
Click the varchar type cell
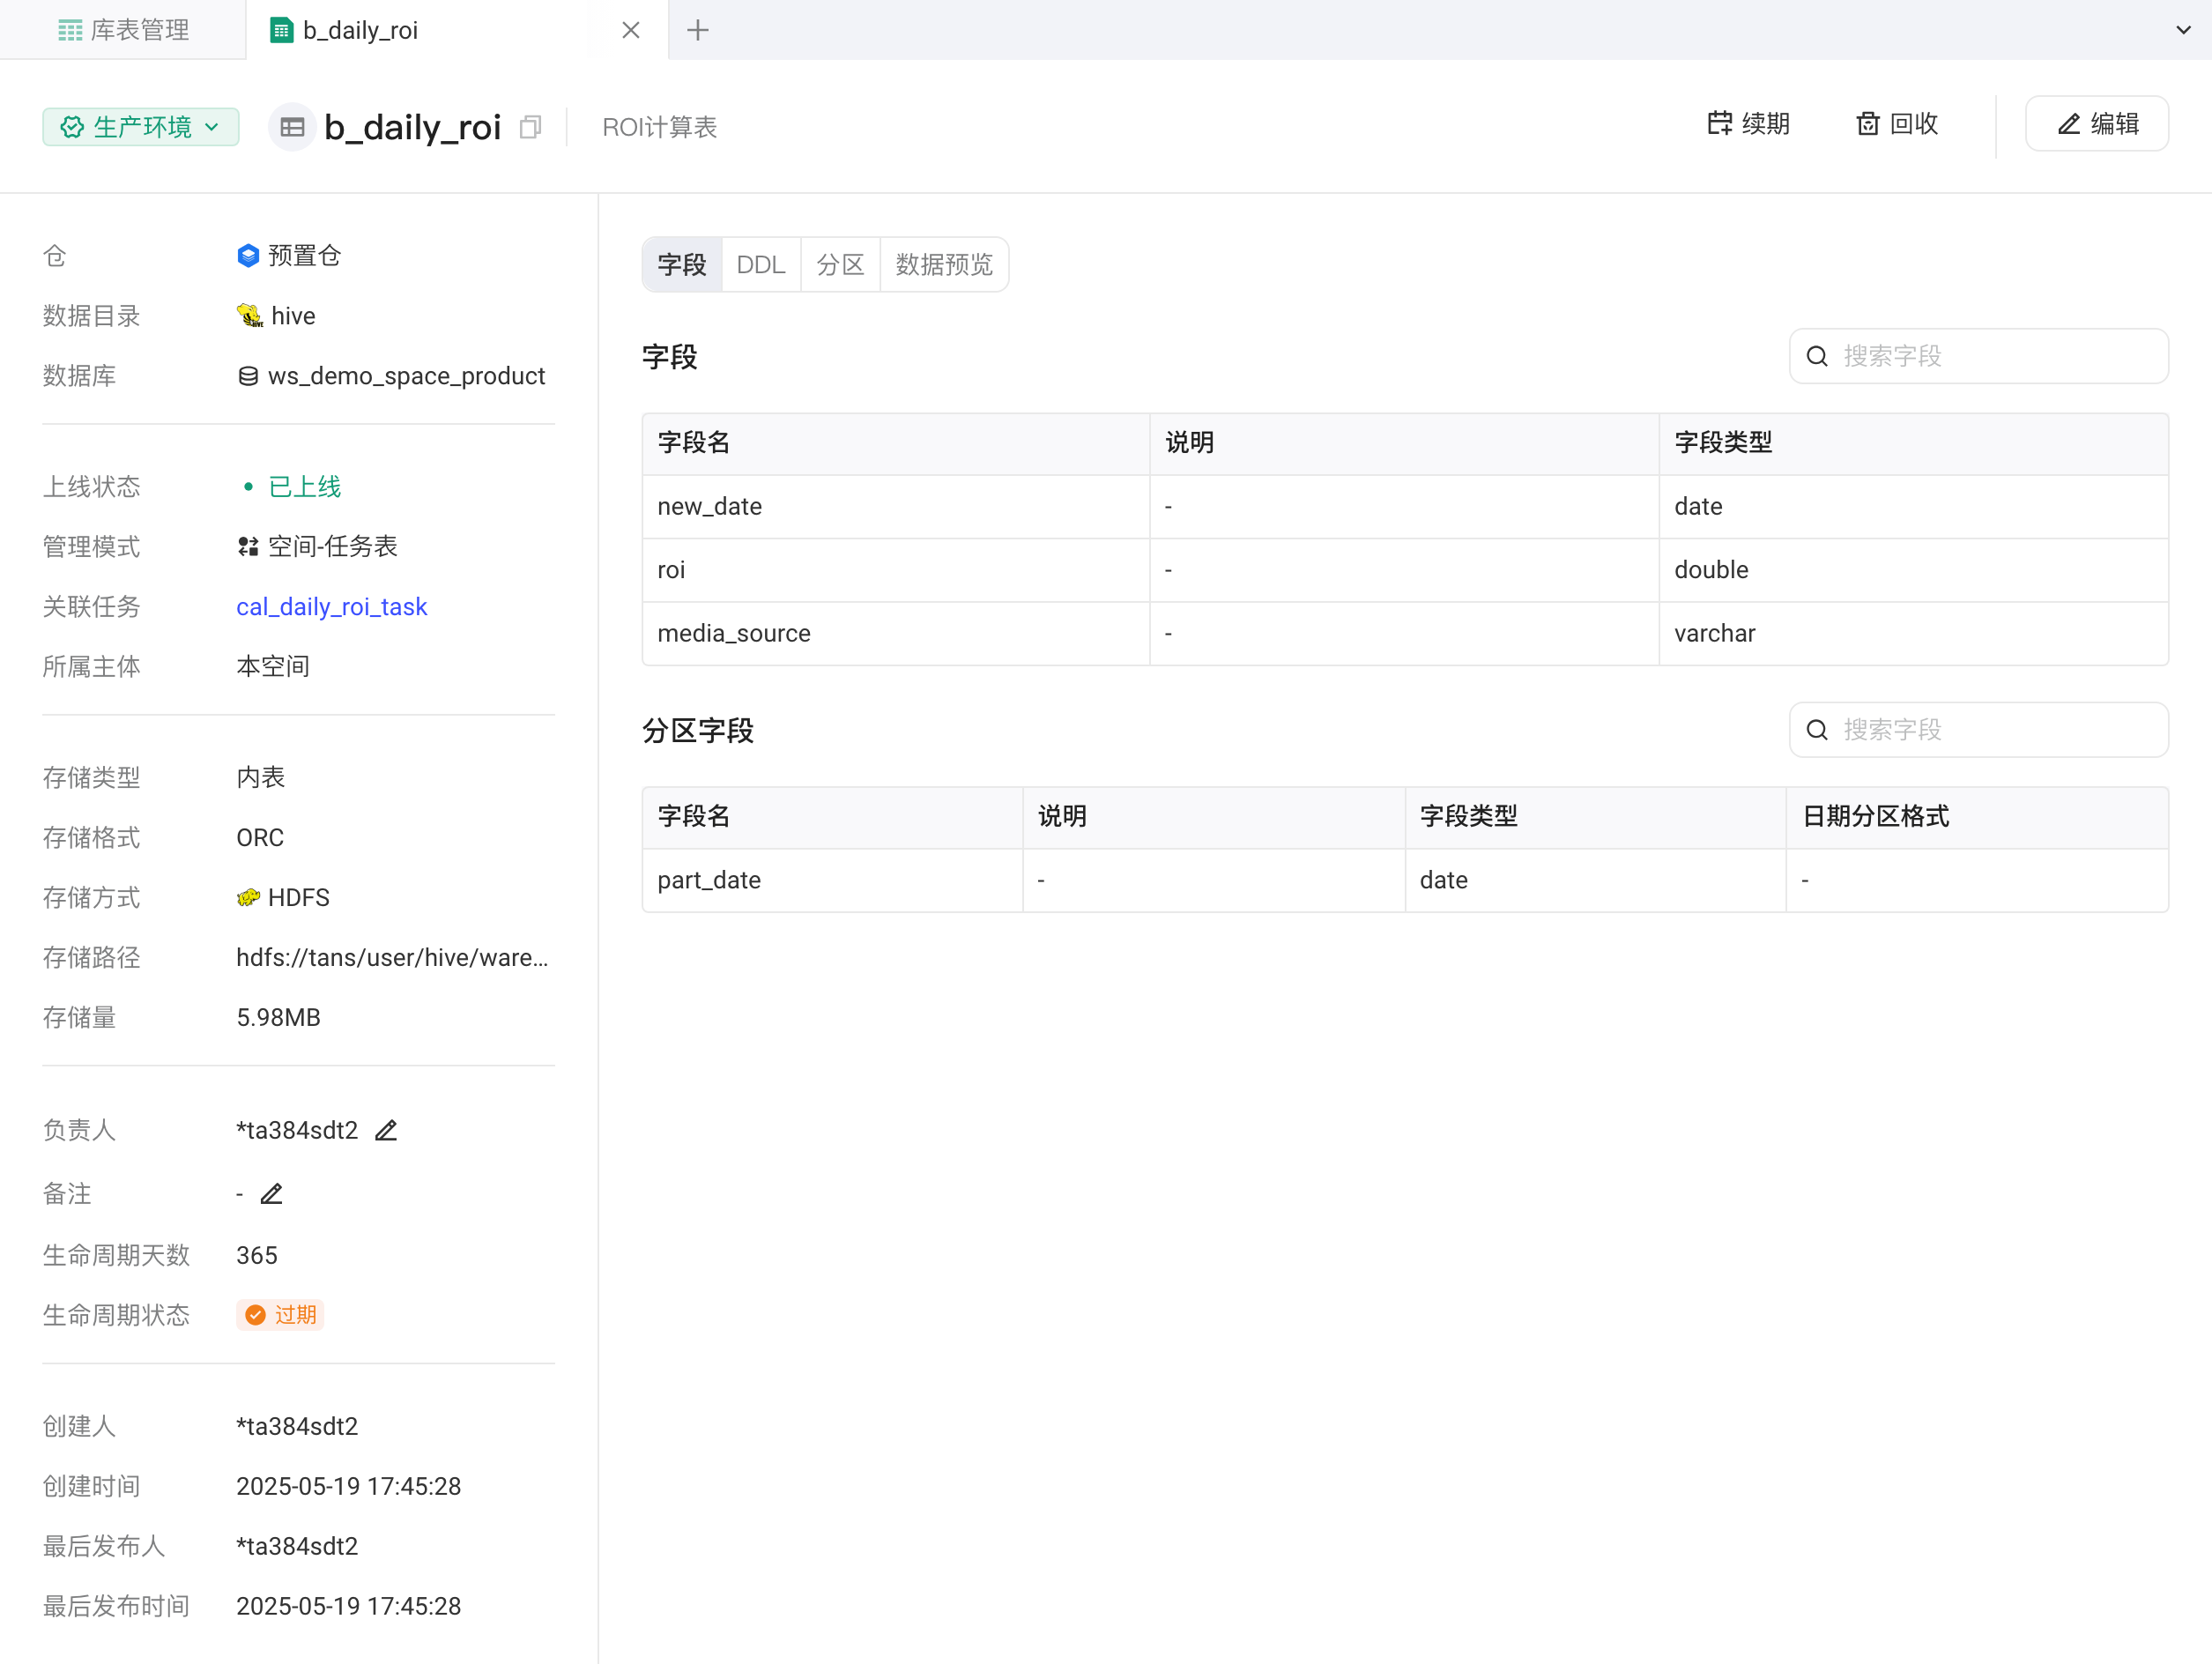[x=1913, y=633]
